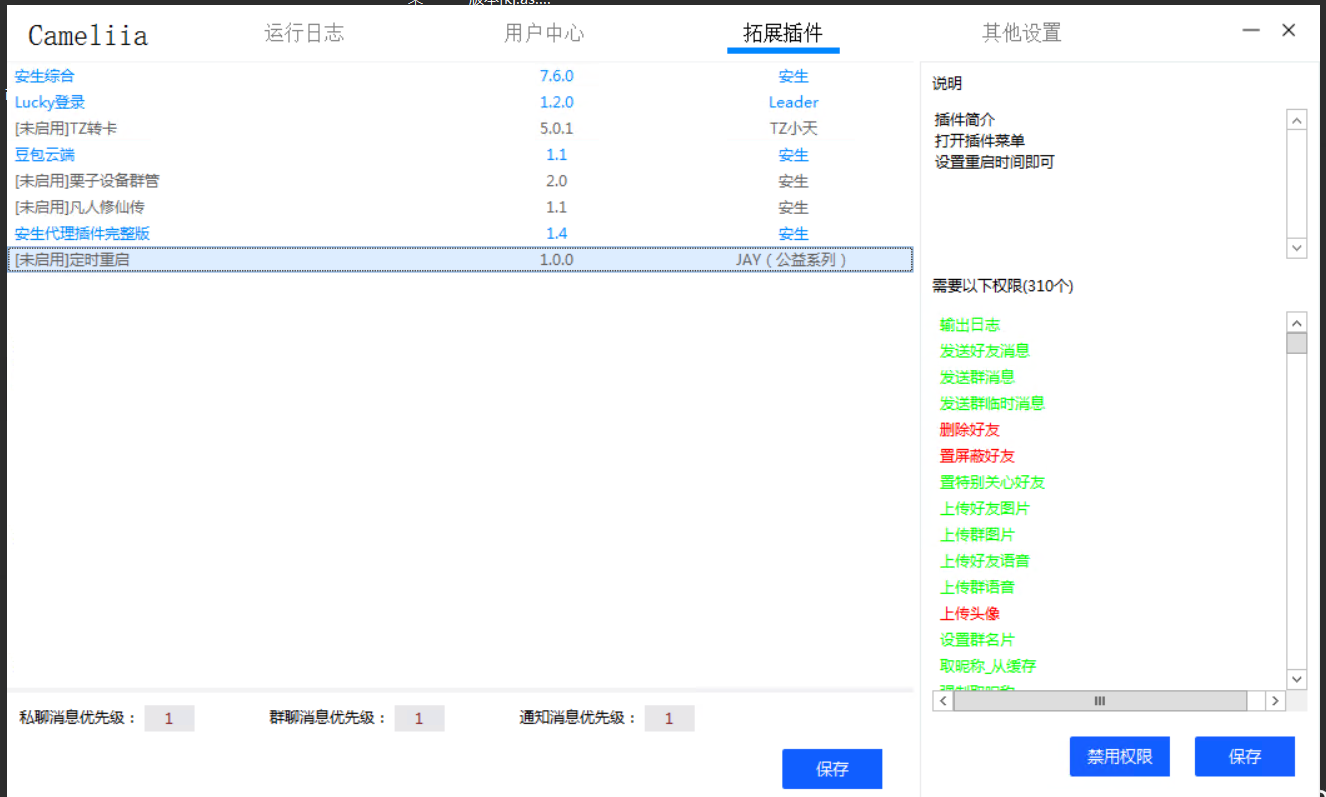This screenshot has width=1326, height=797.
Task: Edit the 通知消息优先级 value field
Action: coord(669,718)
